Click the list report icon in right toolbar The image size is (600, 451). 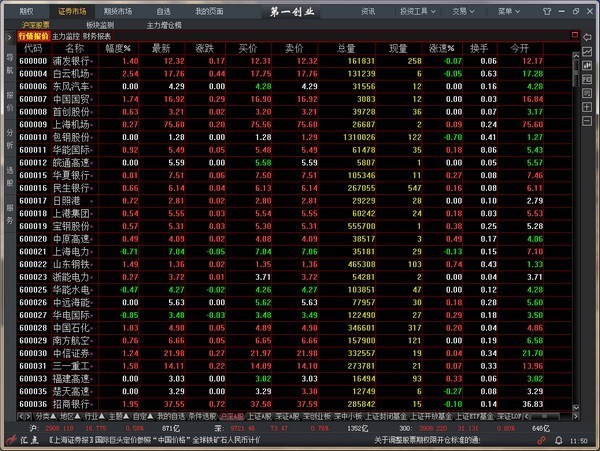pyautogui.click(x=587, y=93)
